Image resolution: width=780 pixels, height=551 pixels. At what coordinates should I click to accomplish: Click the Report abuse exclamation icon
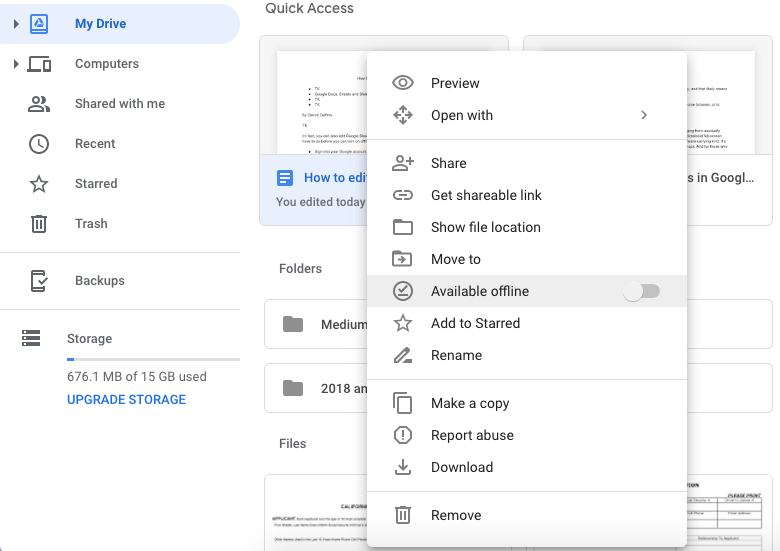(x=403, y=435)
